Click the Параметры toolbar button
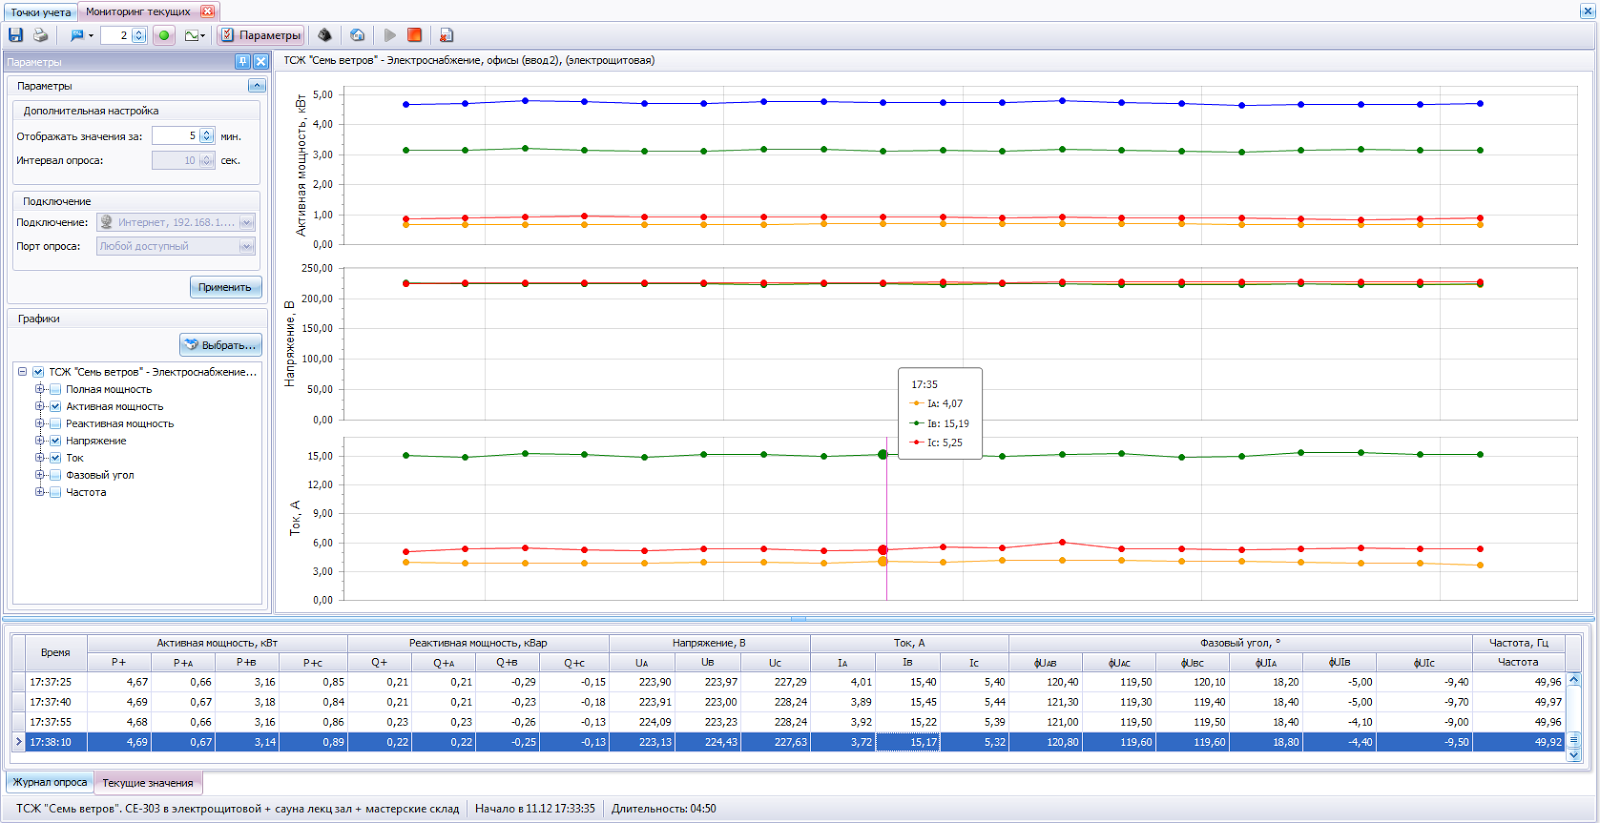1600x823 pixels. [x=261, y=35]
